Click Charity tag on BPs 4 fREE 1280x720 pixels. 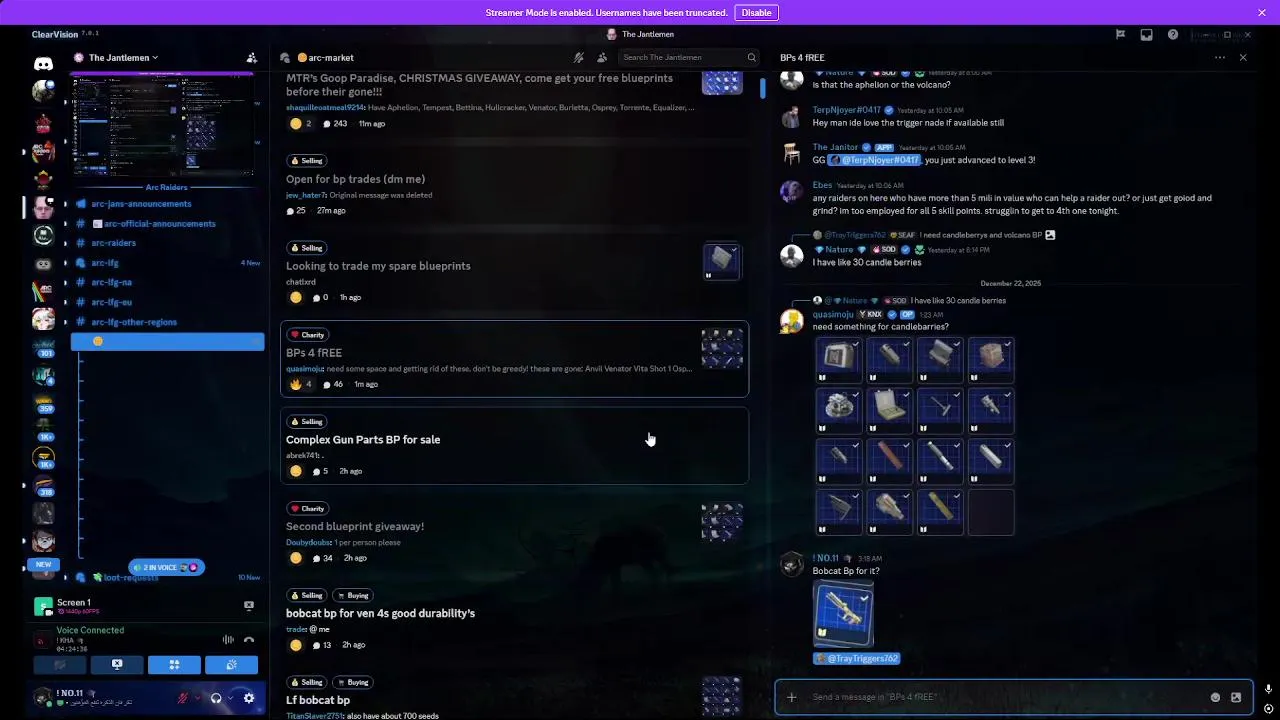pyautogui.click(x=308, y=335)
